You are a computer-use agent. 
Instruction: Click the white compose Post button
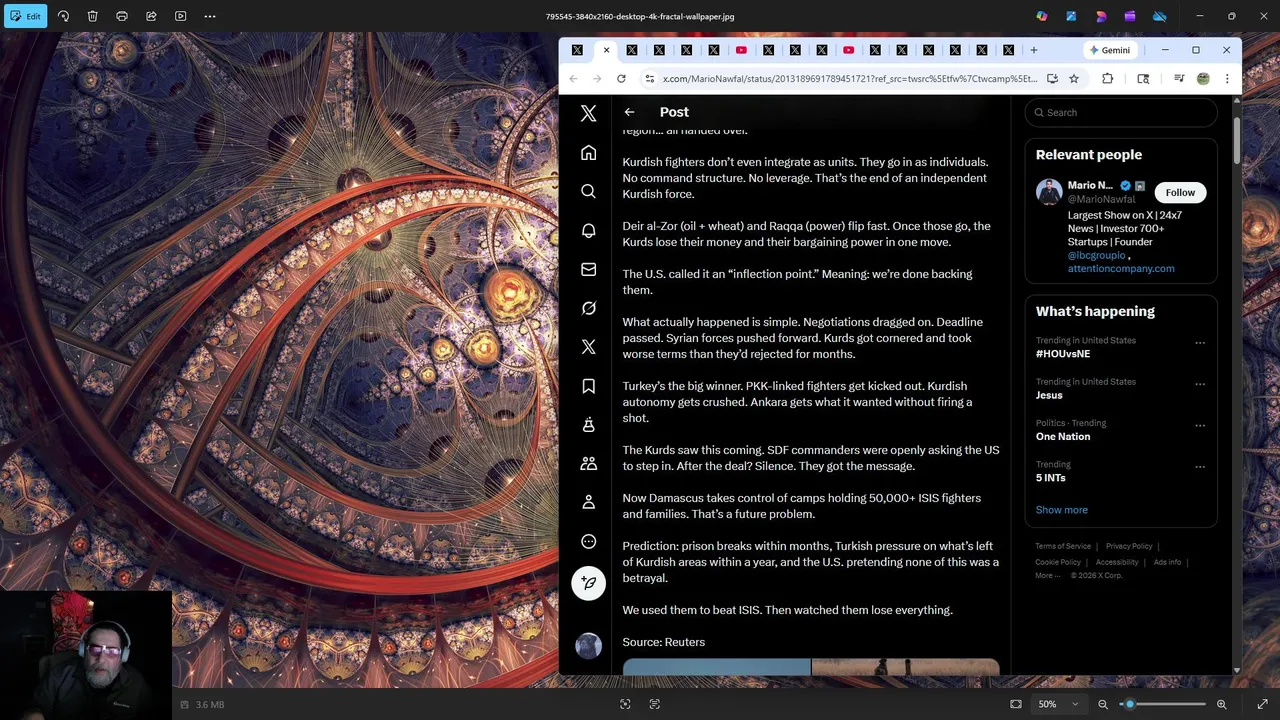(x=588, y=583)
